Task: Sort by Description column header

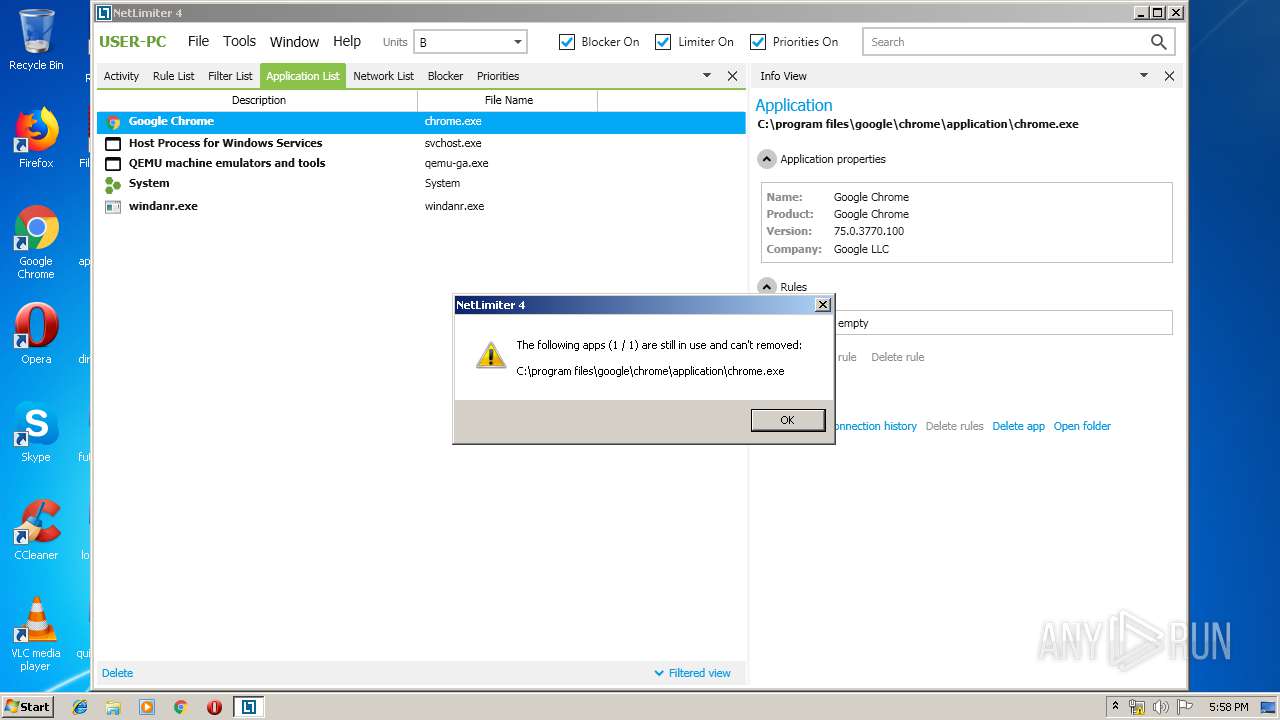Action: 258,100
